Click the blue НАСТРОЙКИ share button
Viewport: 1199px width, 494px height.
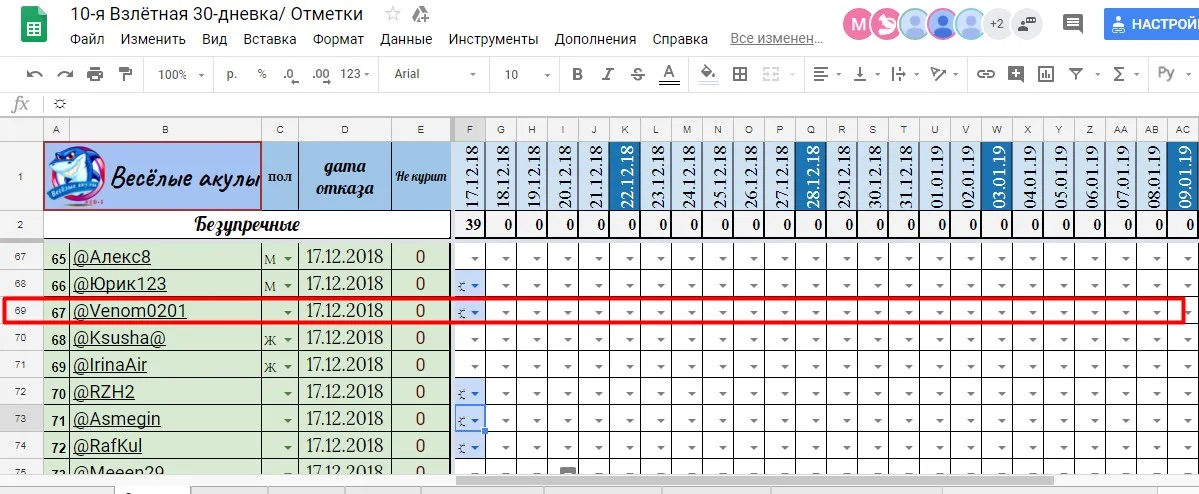(1152, 24)
